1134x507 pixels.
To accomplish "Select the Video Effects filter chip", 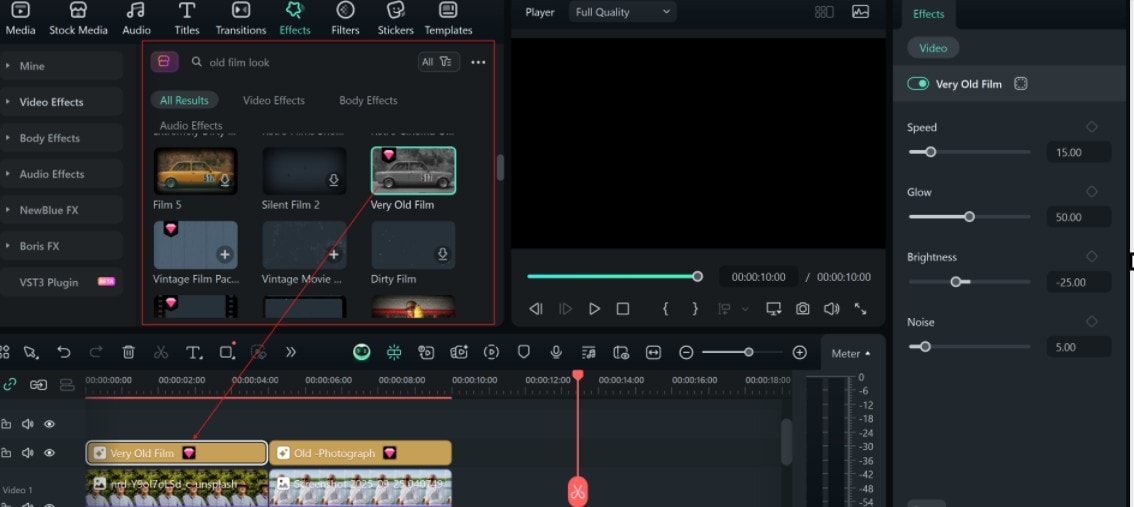I will 273,101.
